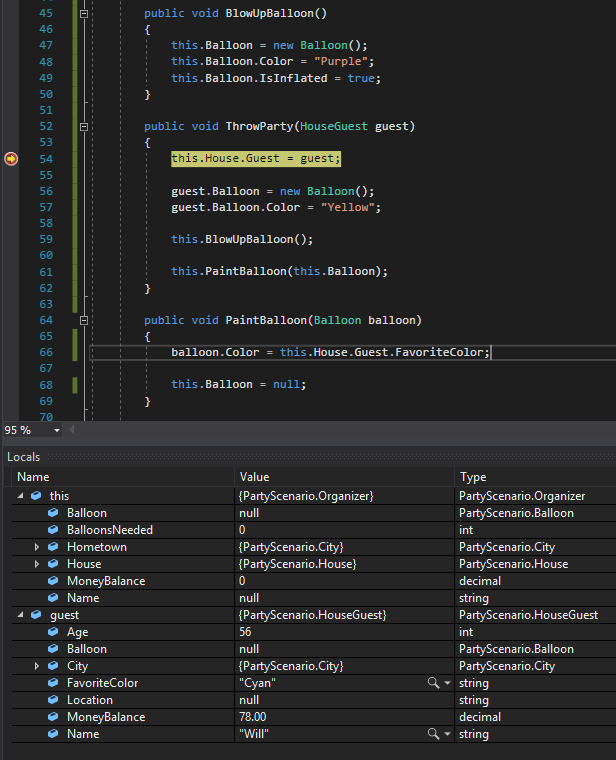Click the Value column header
616x760 pixels.
point(254,477)
